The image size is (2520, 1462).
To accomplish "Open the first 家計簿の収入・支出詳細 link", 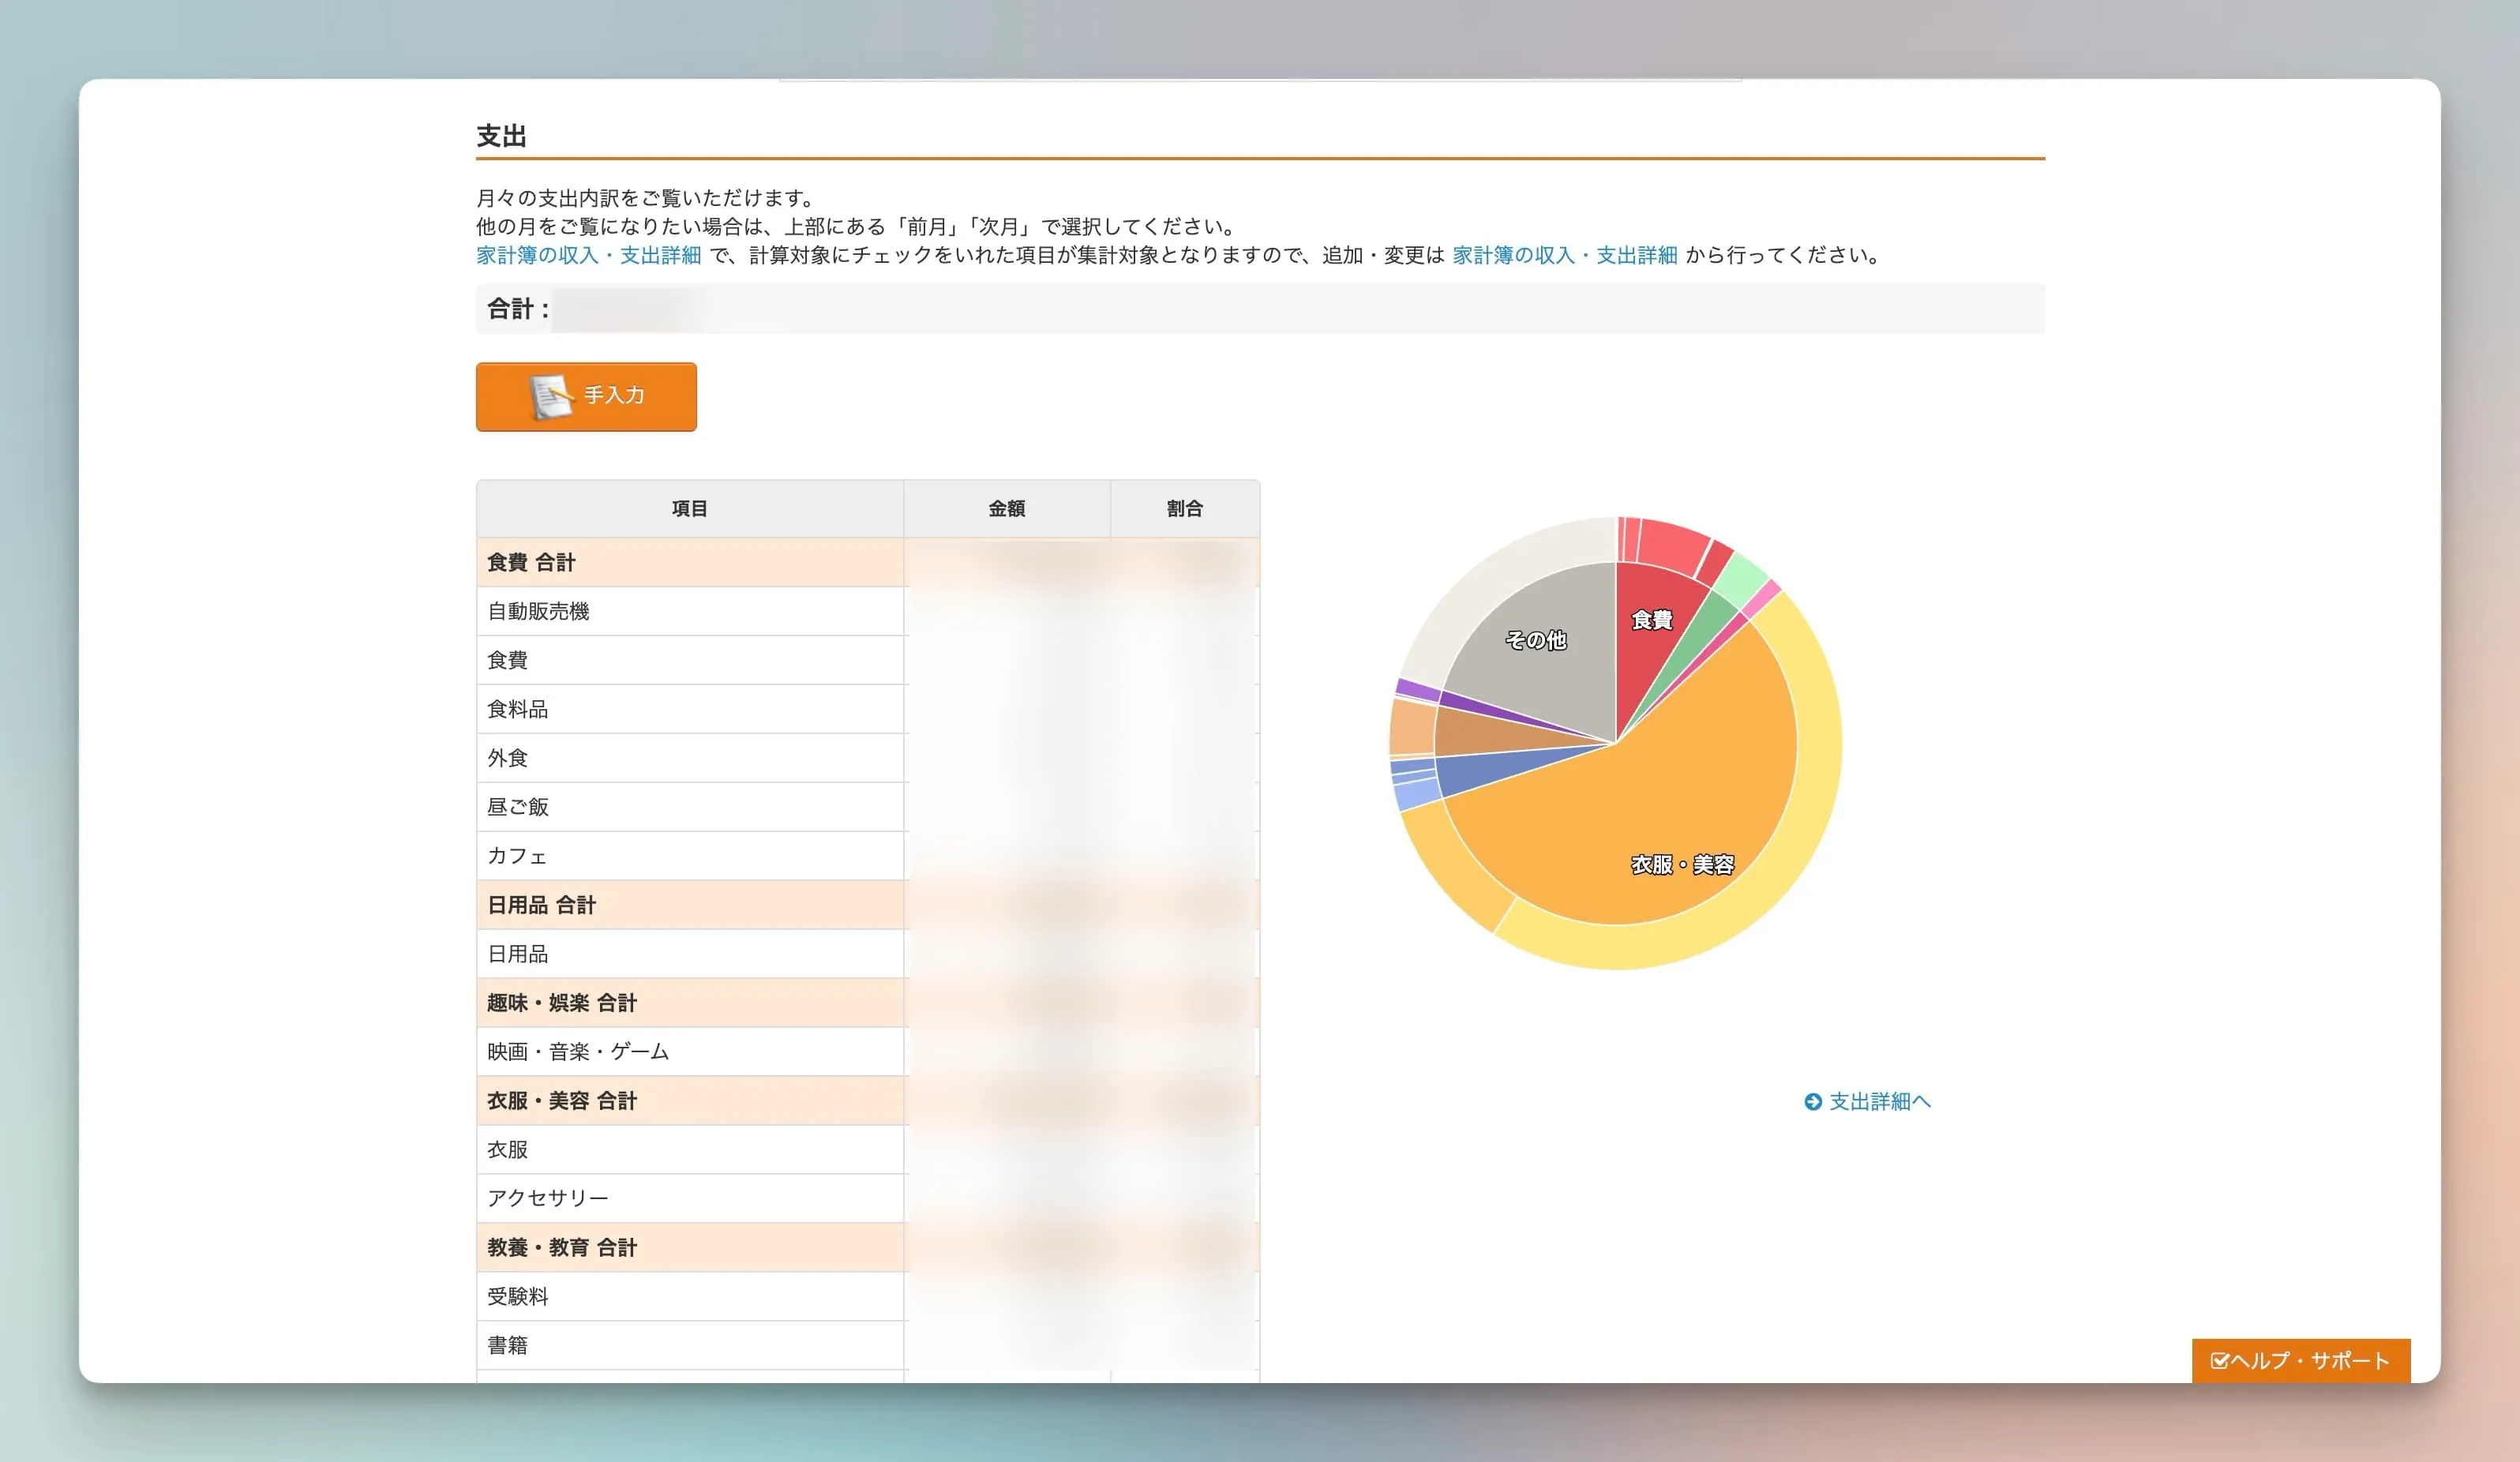I will pos(589,256).
